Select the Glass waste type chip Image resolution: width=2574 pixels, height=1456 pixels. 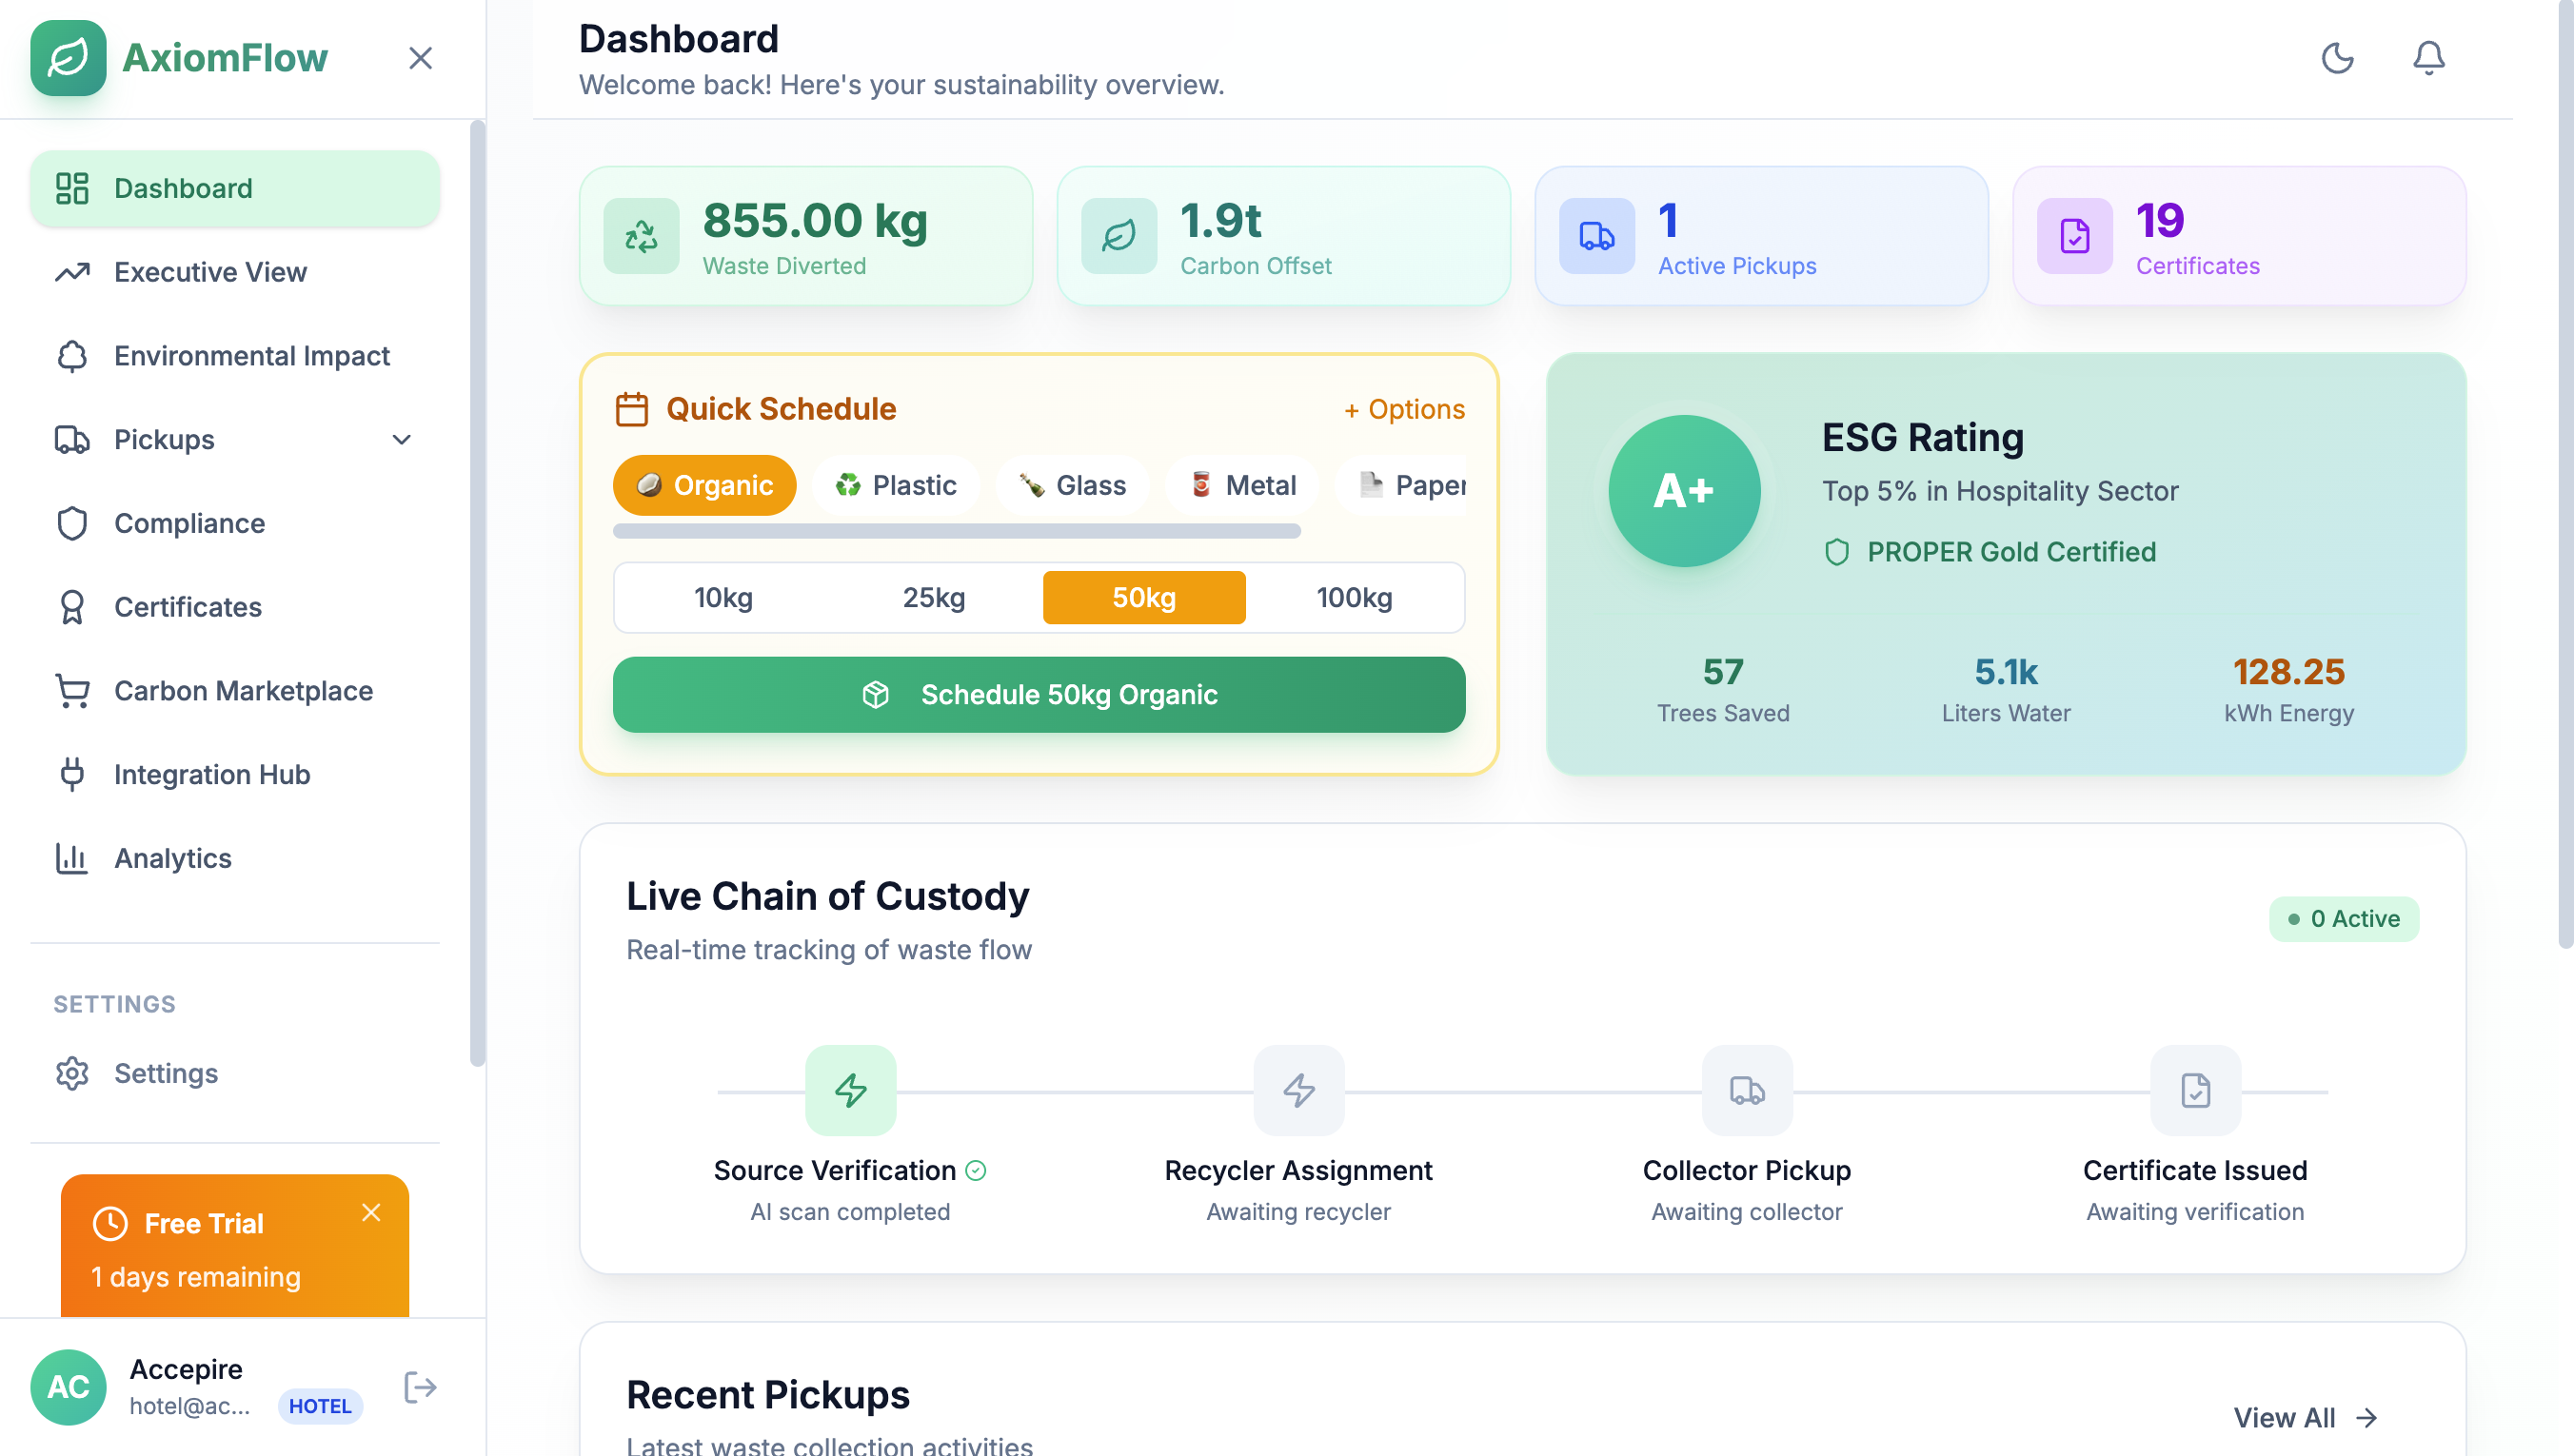[x=1072, y=486]
